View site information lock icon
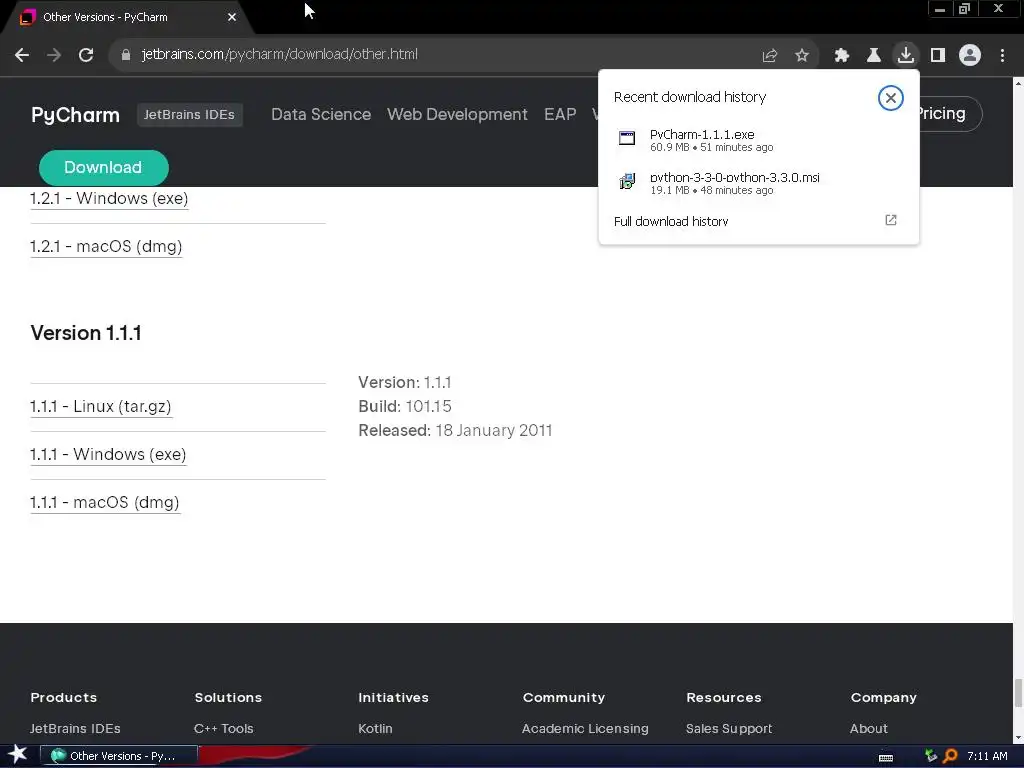Screen dimensions: 1024x768 click(x=126, y=55)
